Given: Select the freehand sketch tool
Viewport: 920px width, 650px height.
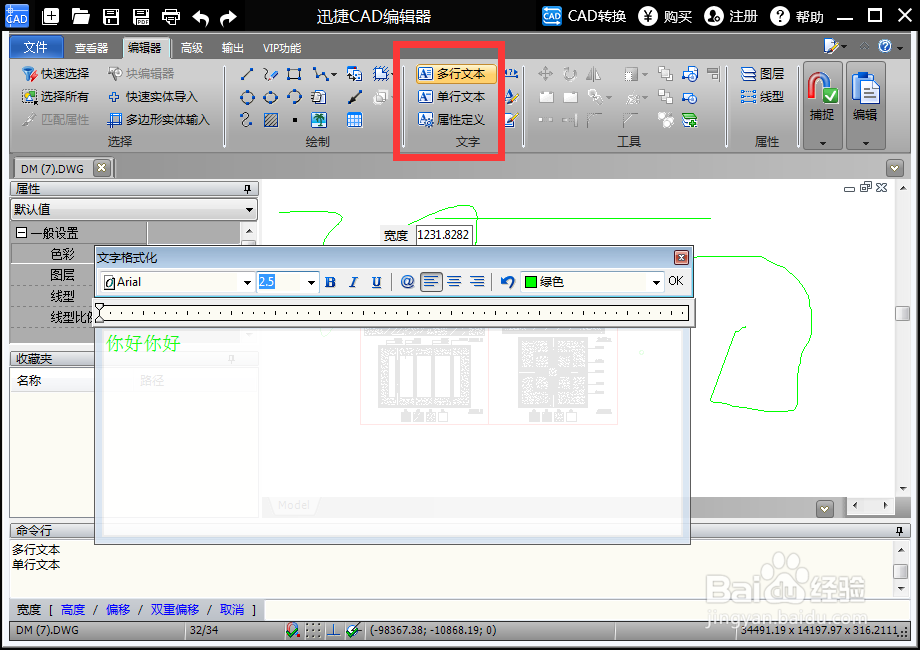Looking at the screenshot, I should point(270,74).
